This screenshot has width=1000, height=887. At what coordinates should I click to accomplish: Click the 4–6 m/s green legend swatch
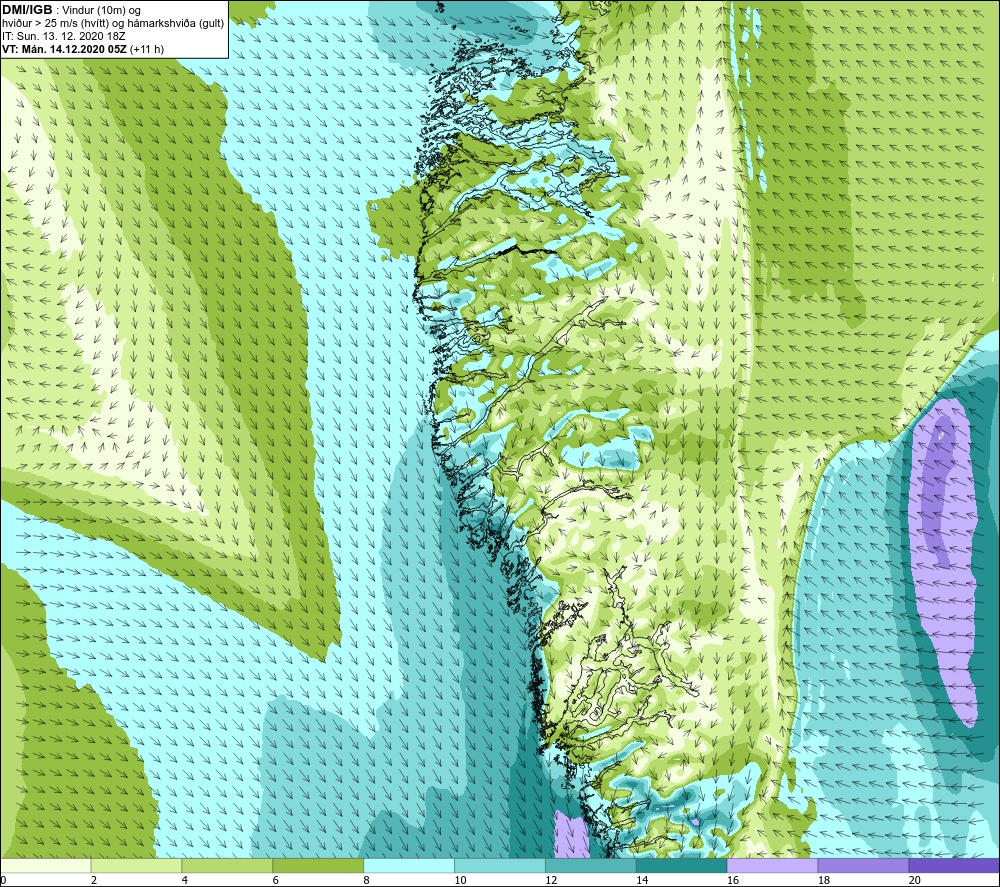coord(227,866)
